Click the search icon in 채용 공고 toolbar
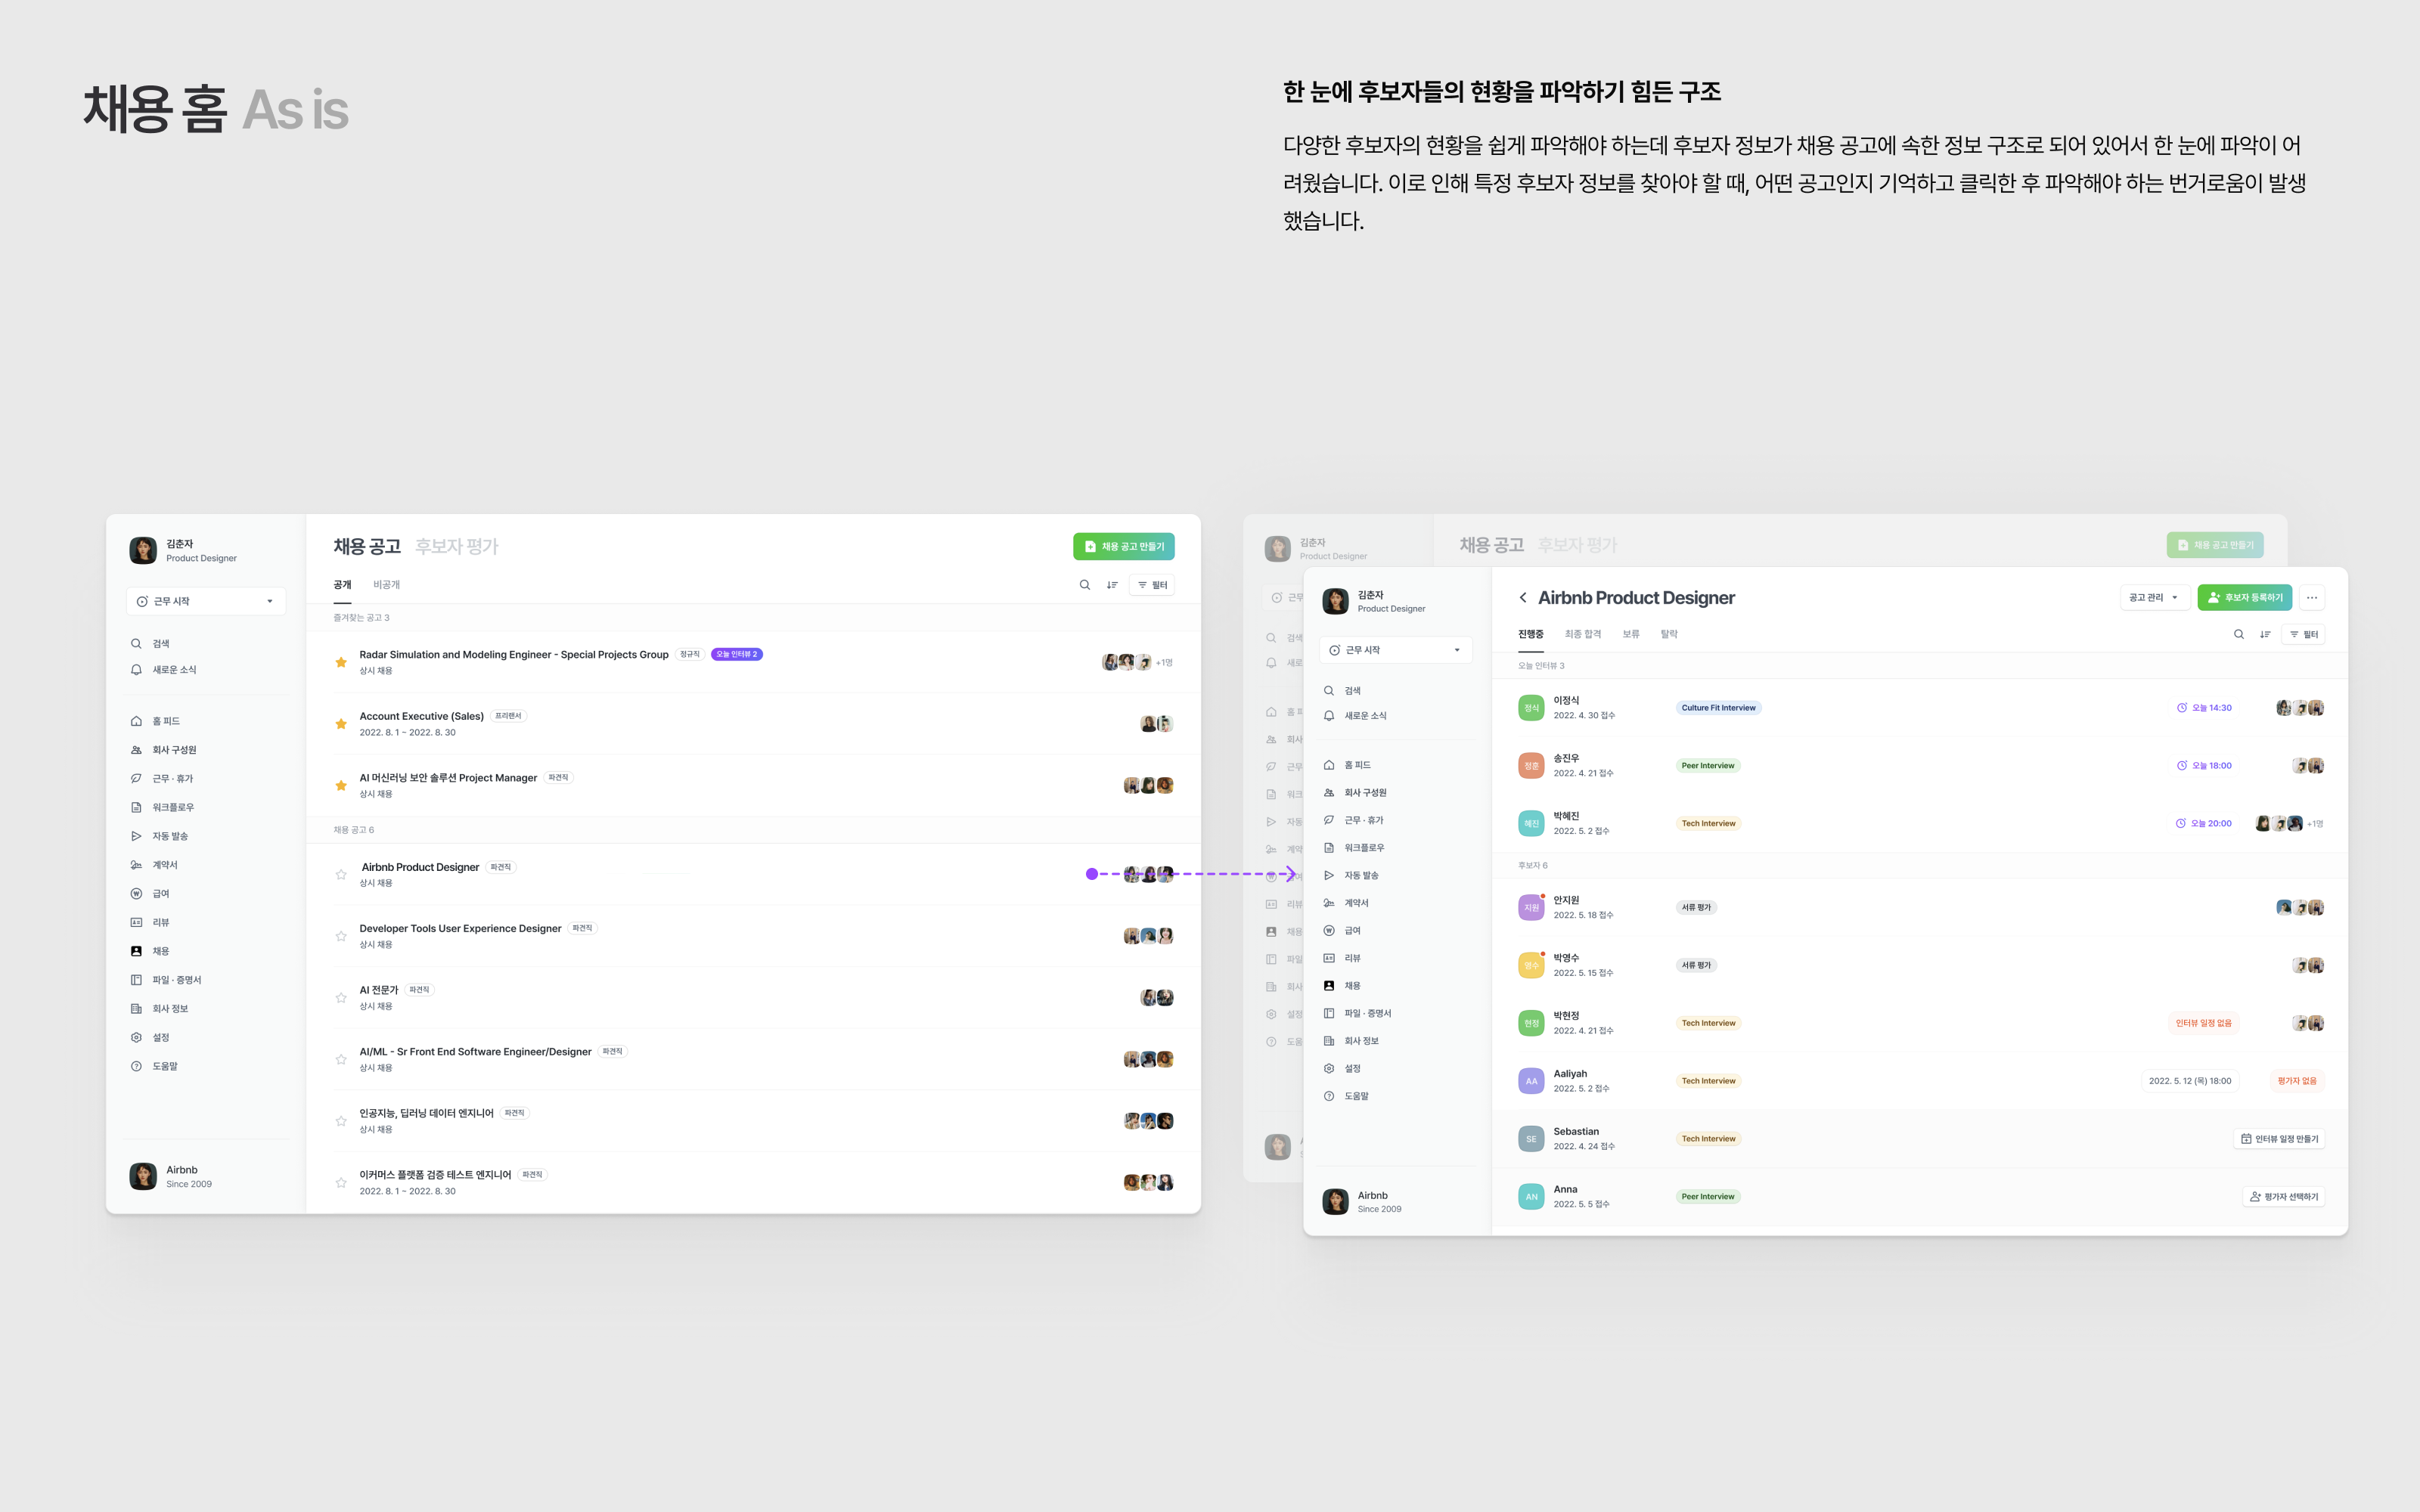Screen dimensions: 2420x1512 tap(1084, 585)
